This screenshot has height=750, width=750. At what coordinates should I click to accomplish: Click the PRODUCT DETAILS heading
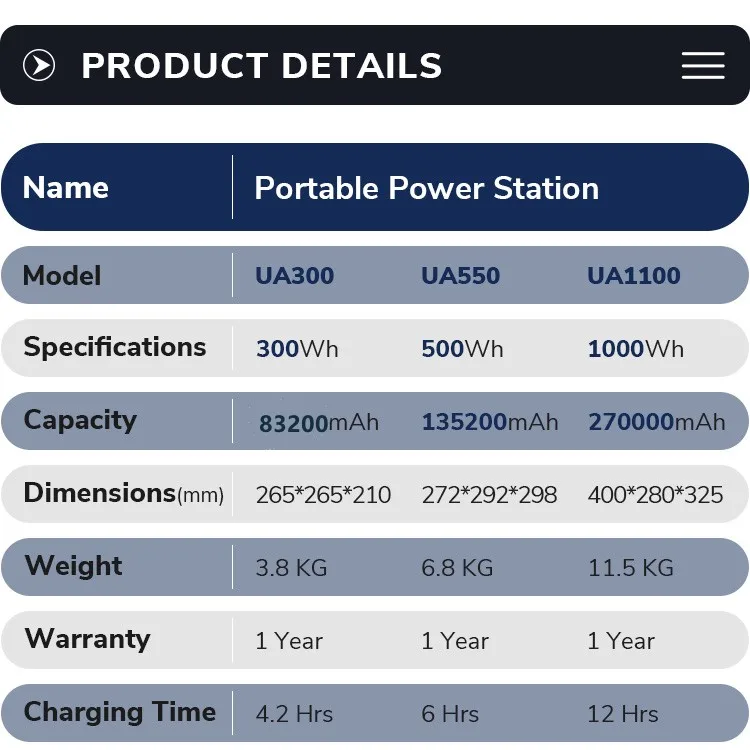coord(261,66)
